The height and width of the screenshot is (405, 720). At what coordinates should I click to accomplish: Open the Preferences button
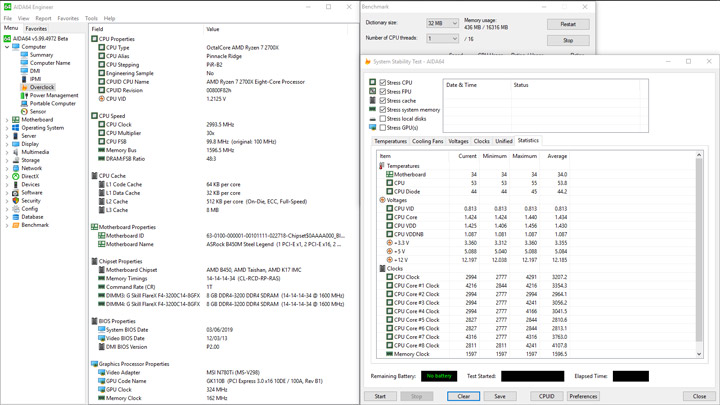583,396
